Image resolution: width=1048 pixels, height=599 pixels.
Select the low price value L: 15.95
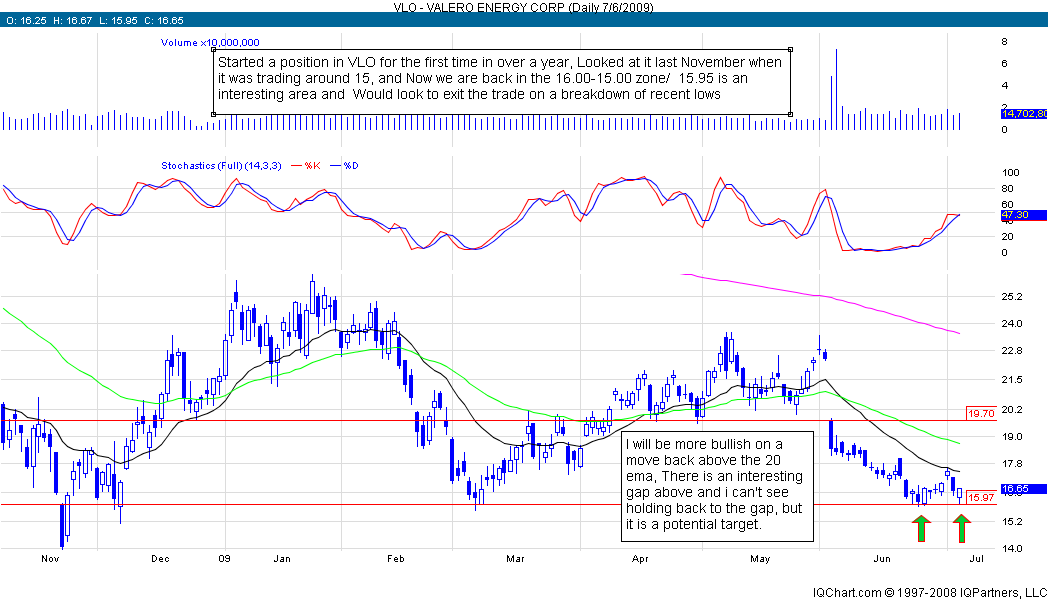pyautogui.click(x=117, y=21)
